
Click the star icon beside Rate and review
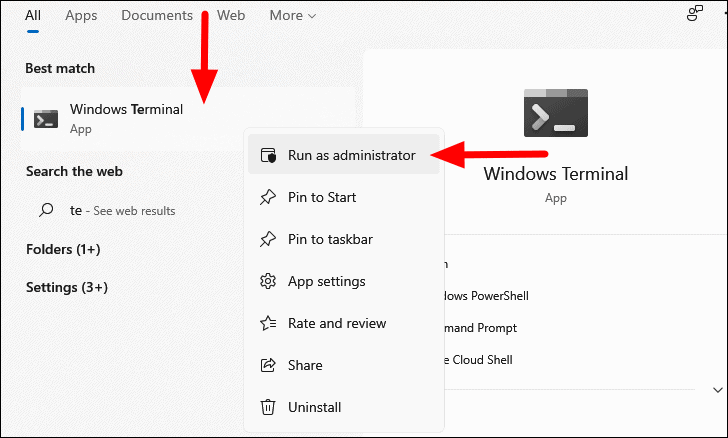[268, 323]
